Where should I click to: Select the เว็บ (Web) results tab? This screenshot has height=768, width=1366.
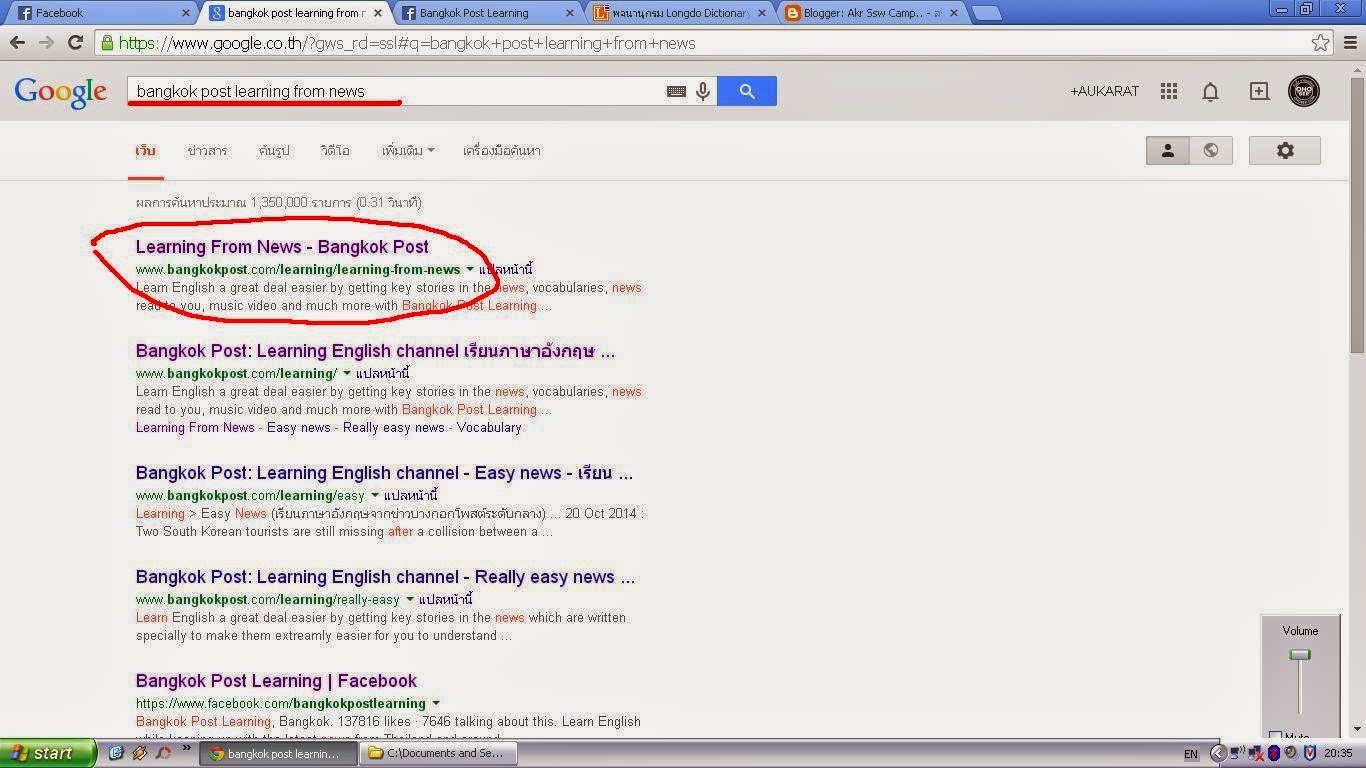tap(146, 151)
